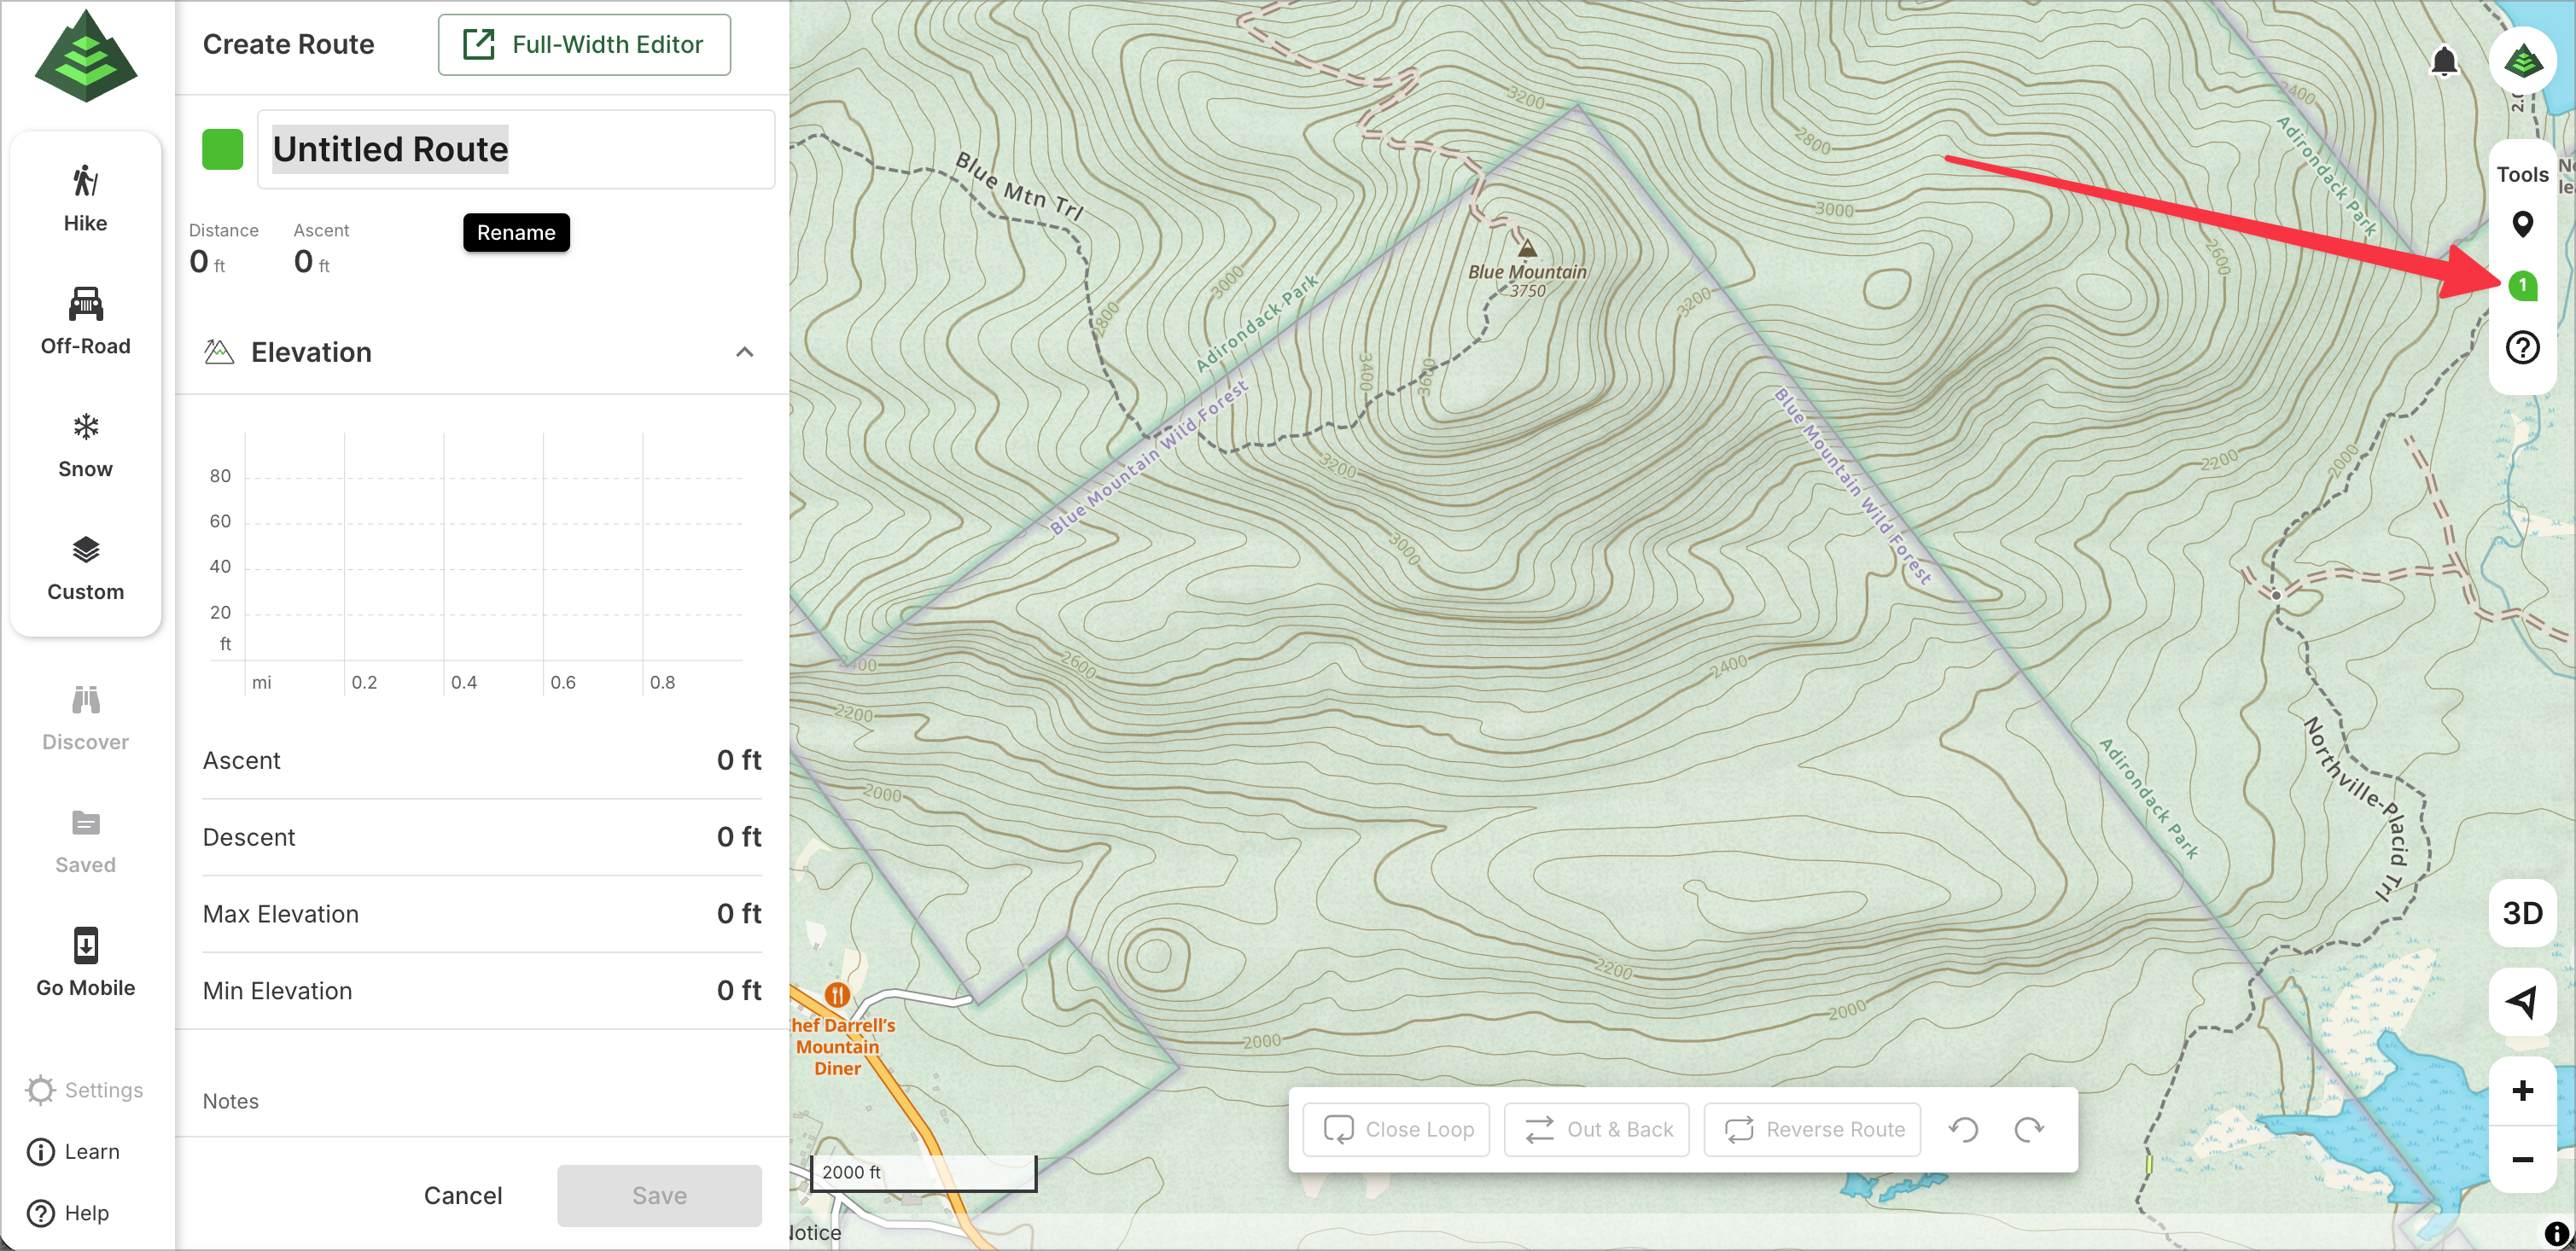Click the waypoint pin tool
Image resolution: width=2576 pixels, height=1251 pixels.
pyautogui.click(x=2522, y=224)
